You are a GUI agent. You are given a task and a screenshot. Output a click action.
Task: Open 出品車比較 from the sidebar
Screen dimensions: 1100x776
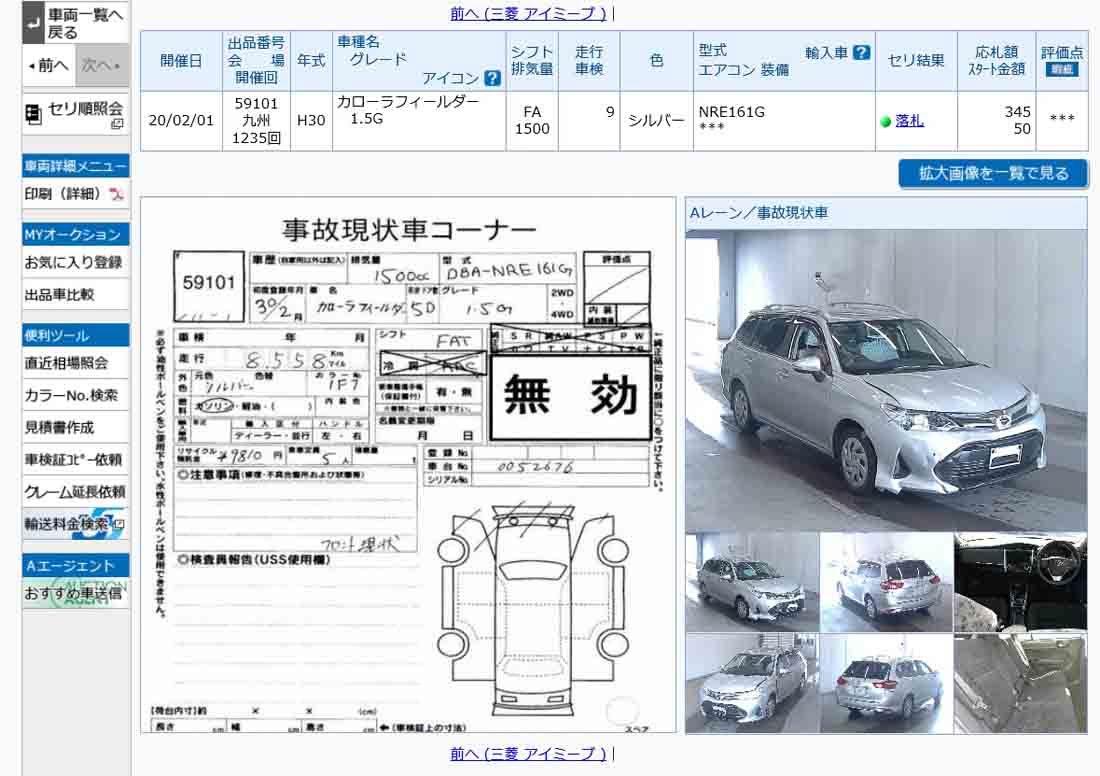pyautogui.click(x=76, y=295)
